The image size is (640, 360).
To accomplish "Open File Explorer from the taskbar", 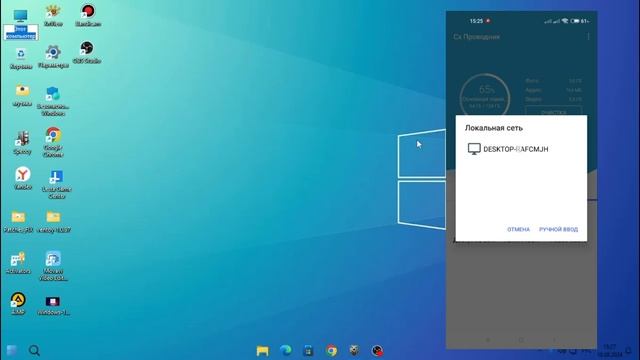I will pyautogui.click(x=262, y=350).
